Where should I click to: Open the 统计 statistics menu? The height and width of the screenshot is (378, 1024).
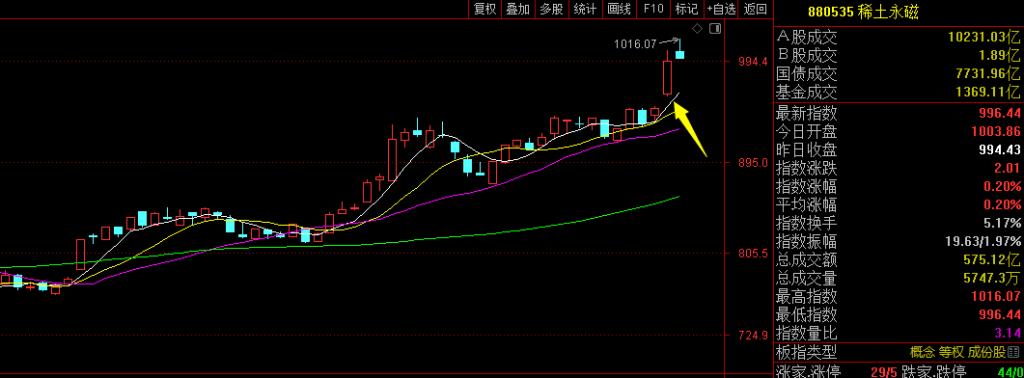[x=585, y=8]
